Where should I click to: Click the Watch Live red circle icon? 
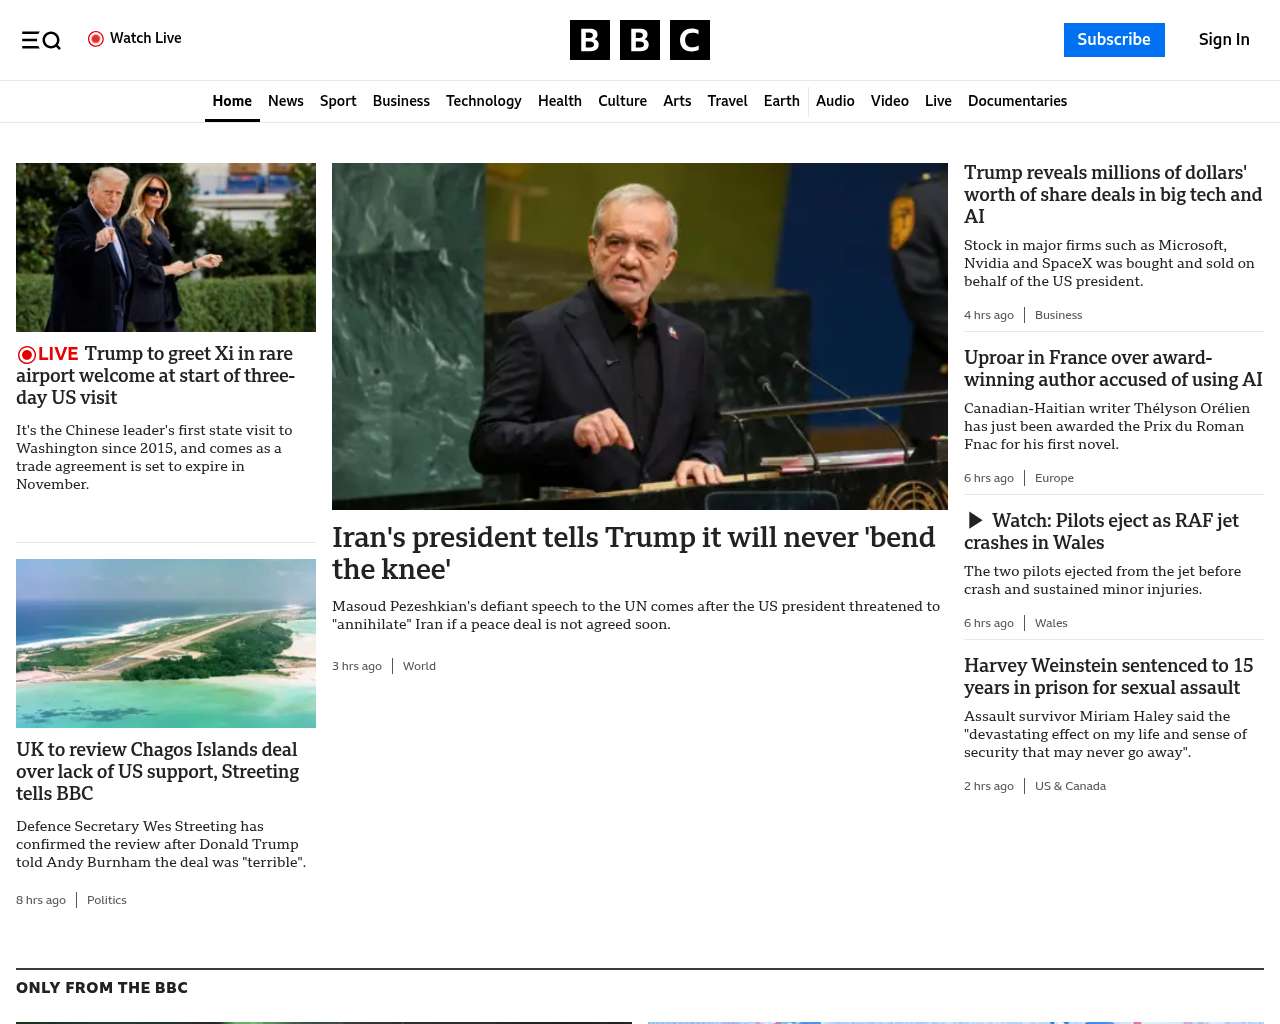(96, 39)
